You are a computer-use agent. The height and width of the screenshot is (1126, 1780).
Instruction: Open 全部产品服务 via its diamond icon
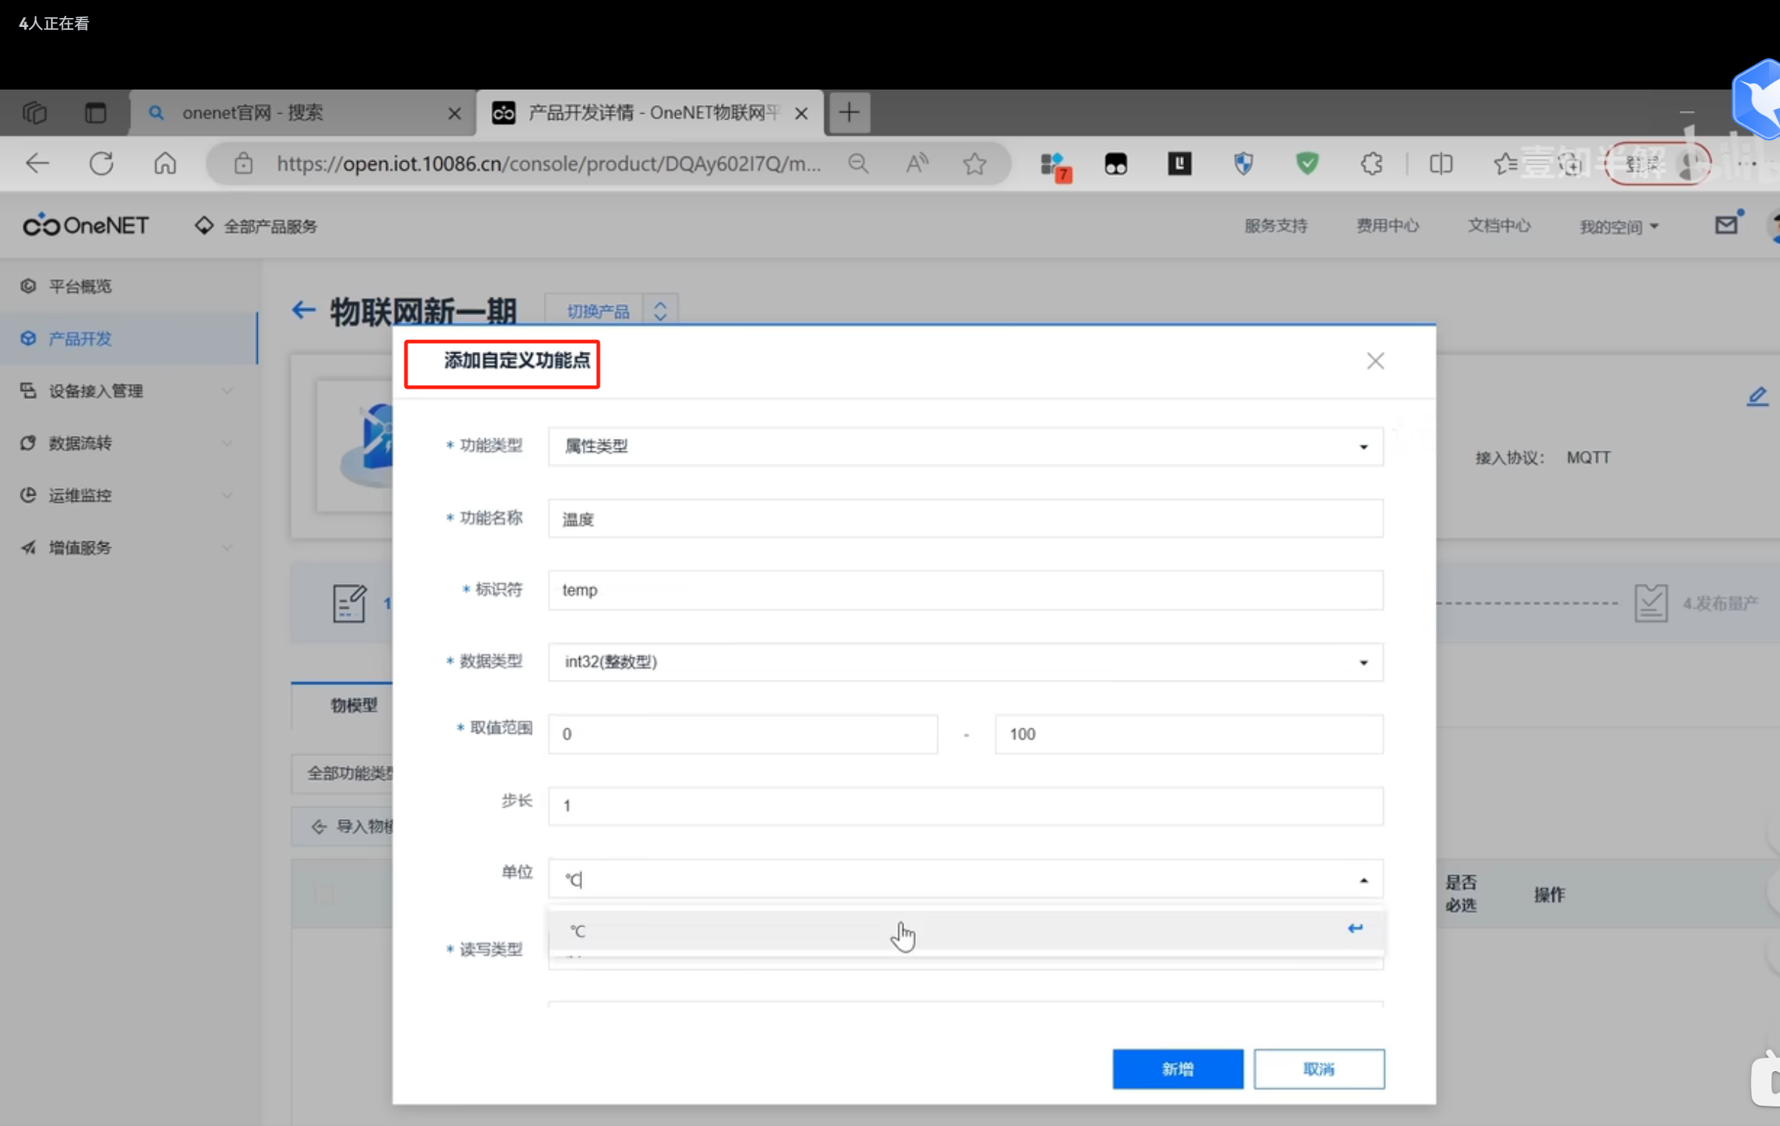[203, 225]
